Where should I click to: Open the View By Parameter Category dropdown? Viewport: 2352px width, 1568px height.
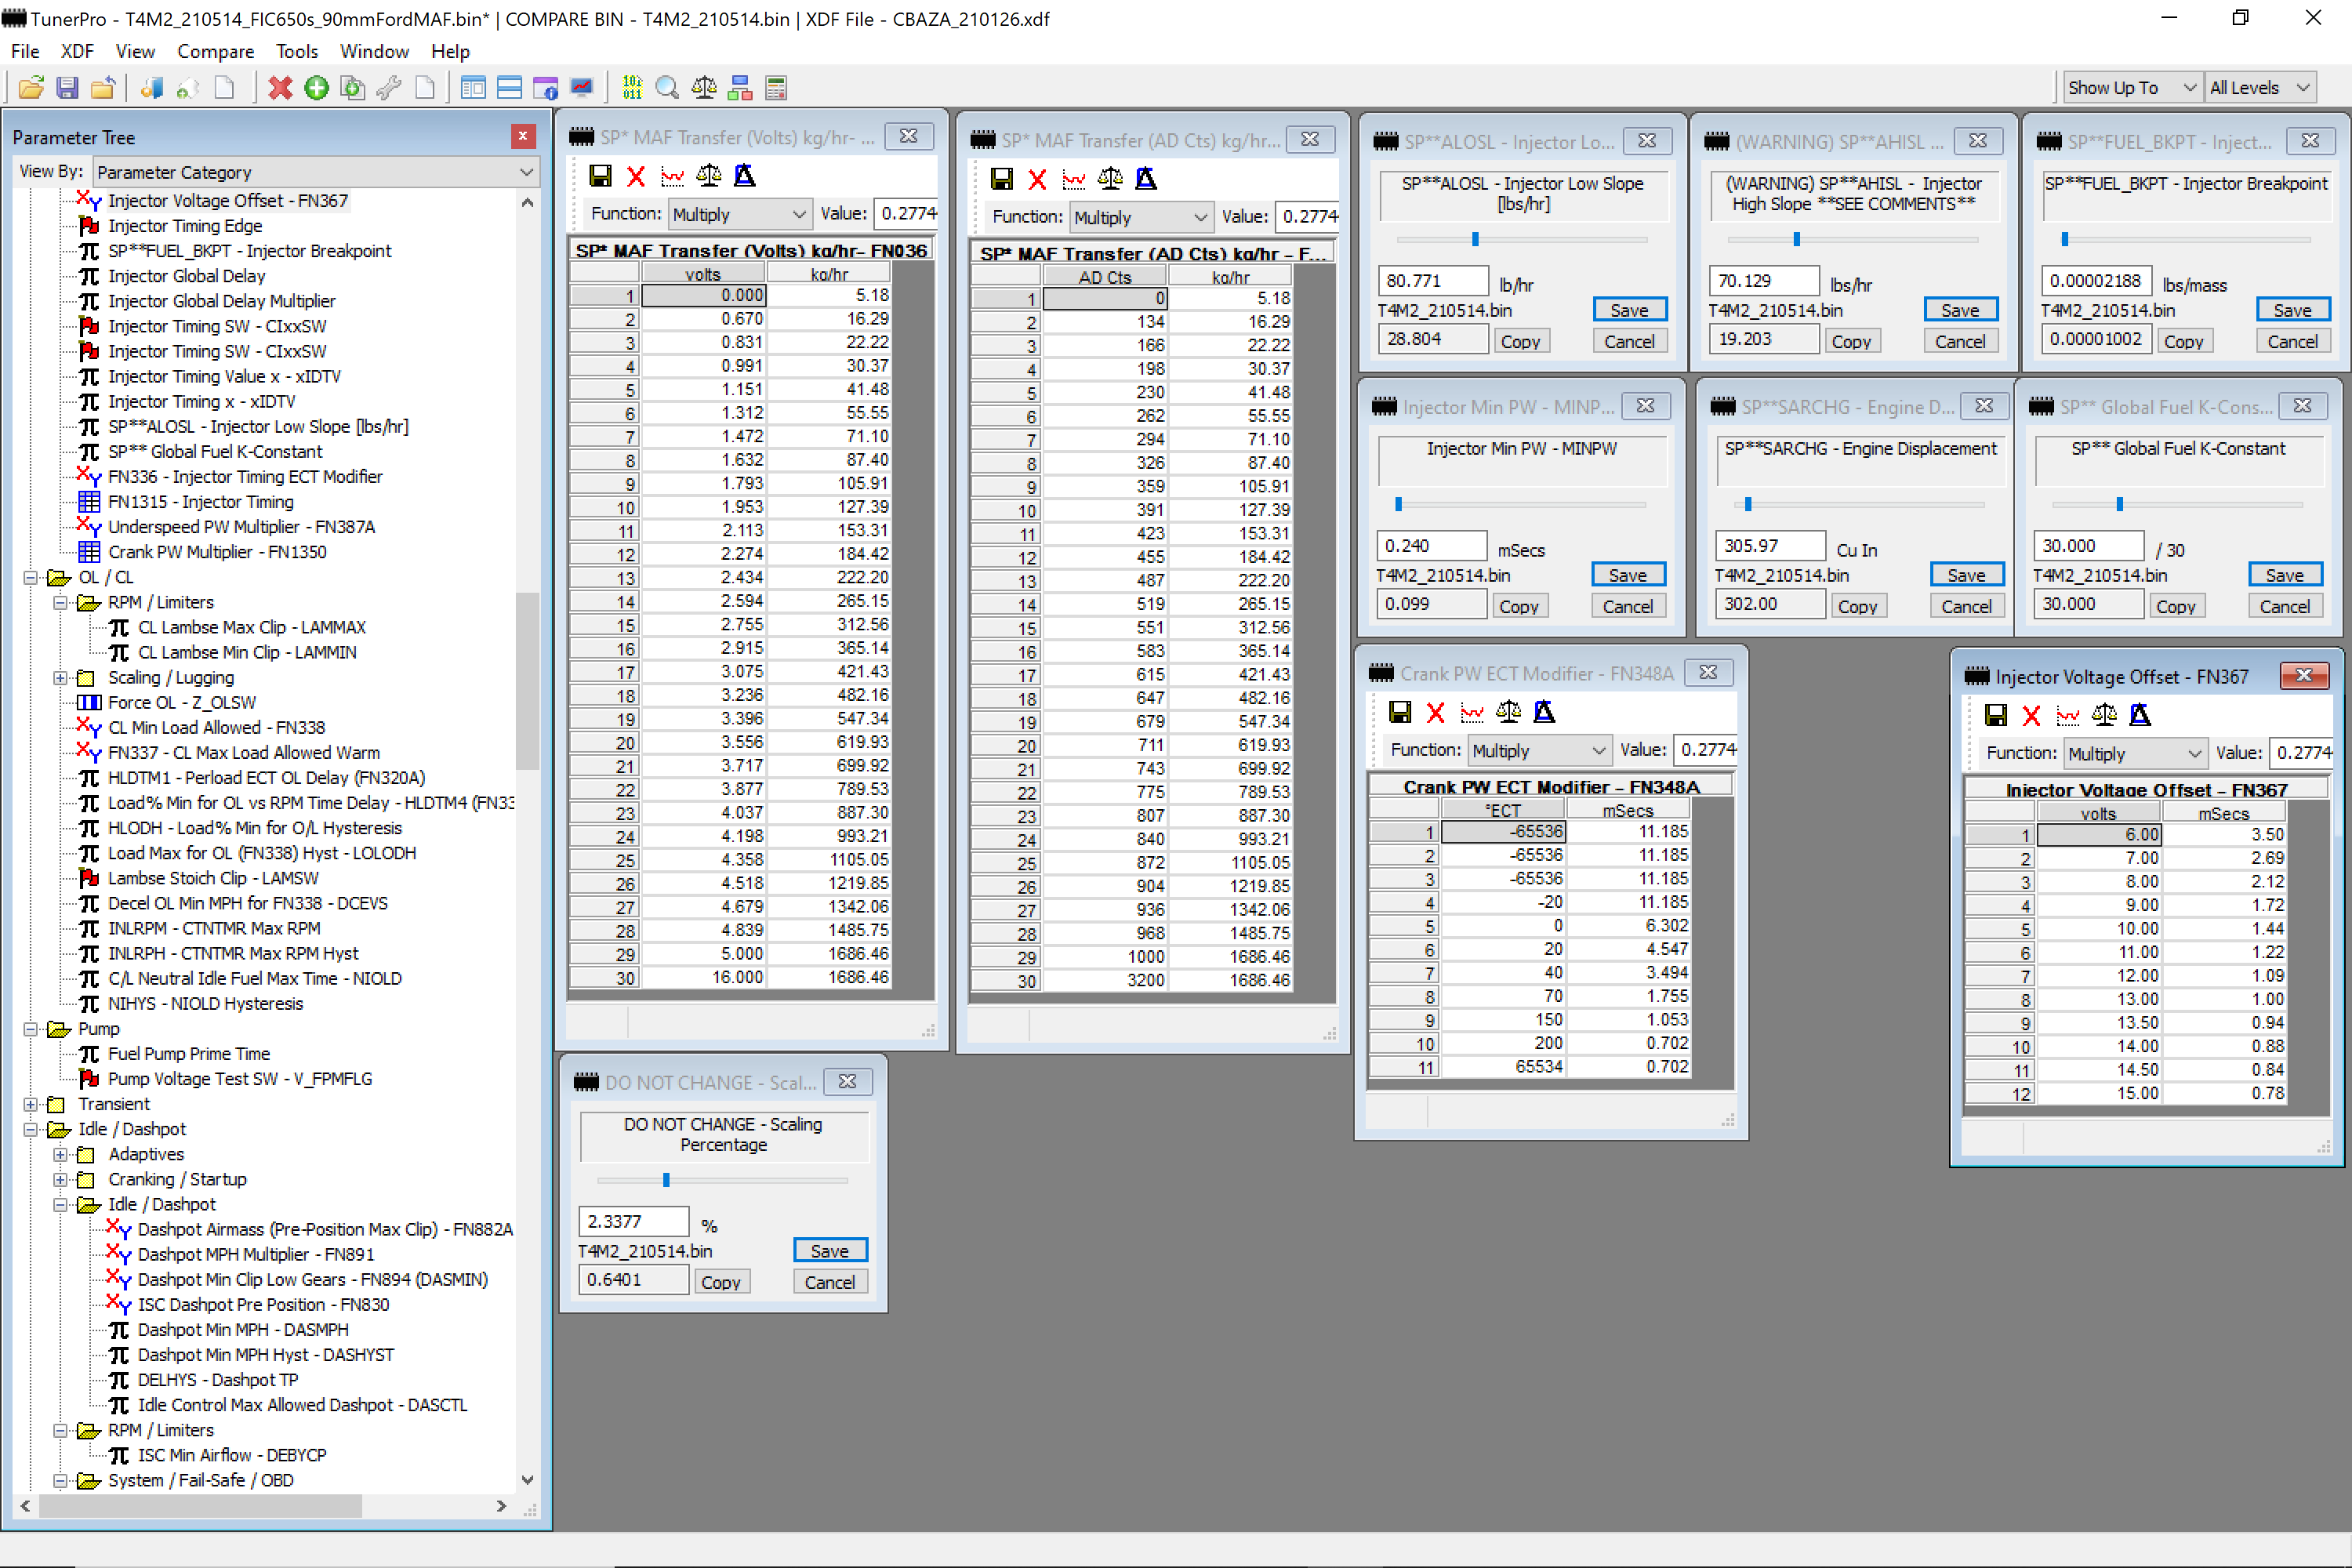click(x=315, y=172)
